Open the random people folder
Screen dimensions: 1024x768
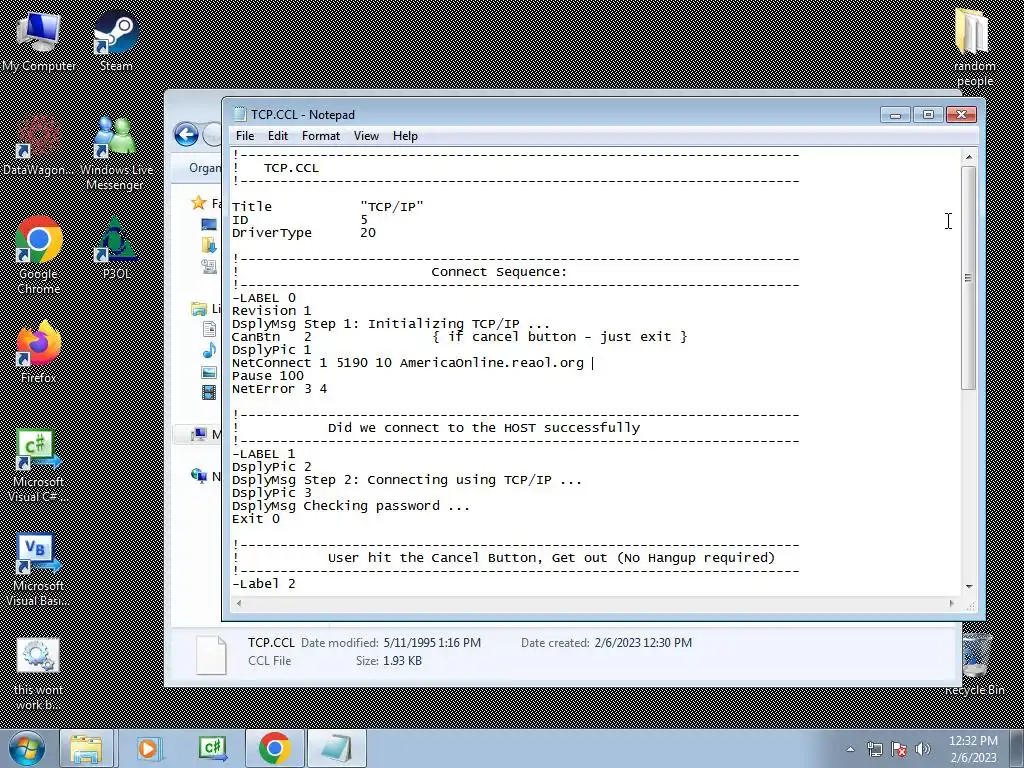973,47
